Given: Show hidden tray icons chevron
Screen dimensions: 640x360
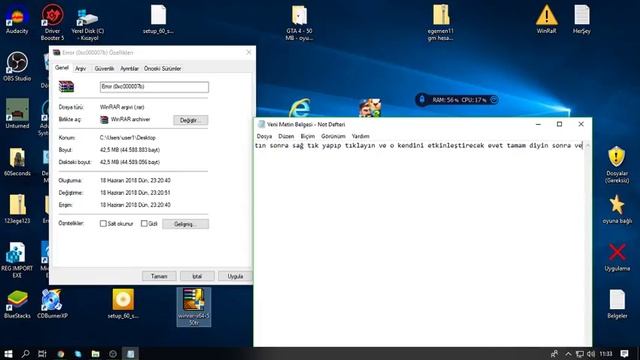Looking at the screenshot, I should (568, 353).
